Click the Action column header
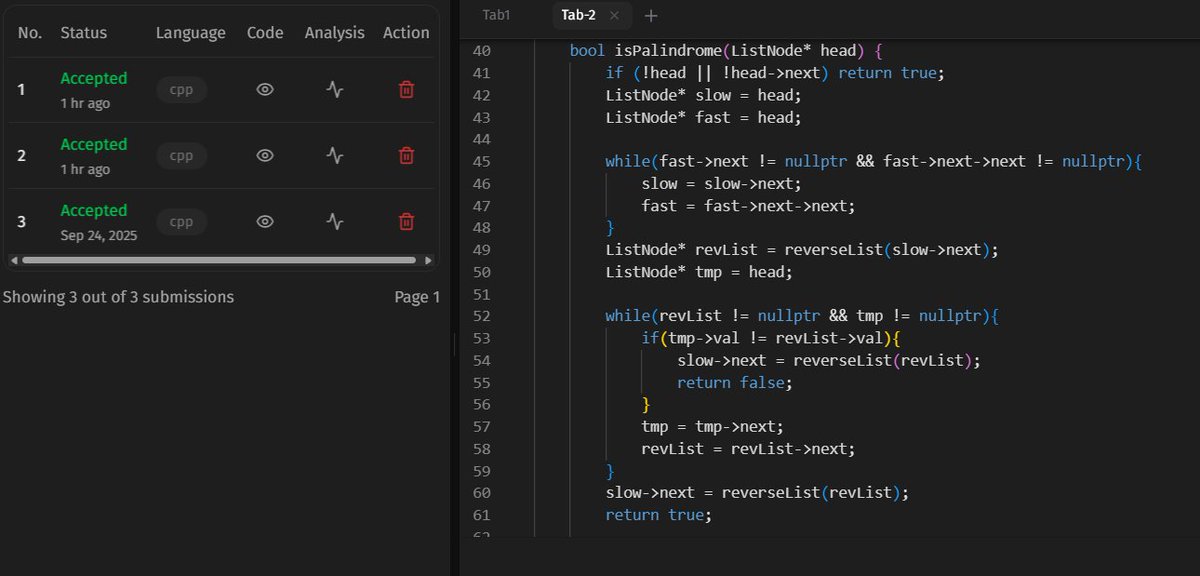 pyautogui.click(x=406, y=32)
